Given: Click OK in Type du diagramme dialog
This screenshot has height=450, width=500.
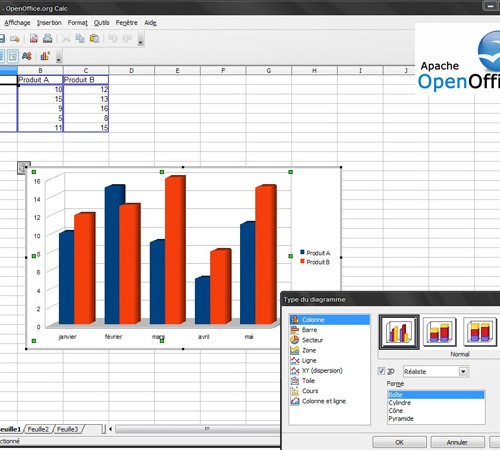Looking at the screenshot, I should (x=399, y=442).
